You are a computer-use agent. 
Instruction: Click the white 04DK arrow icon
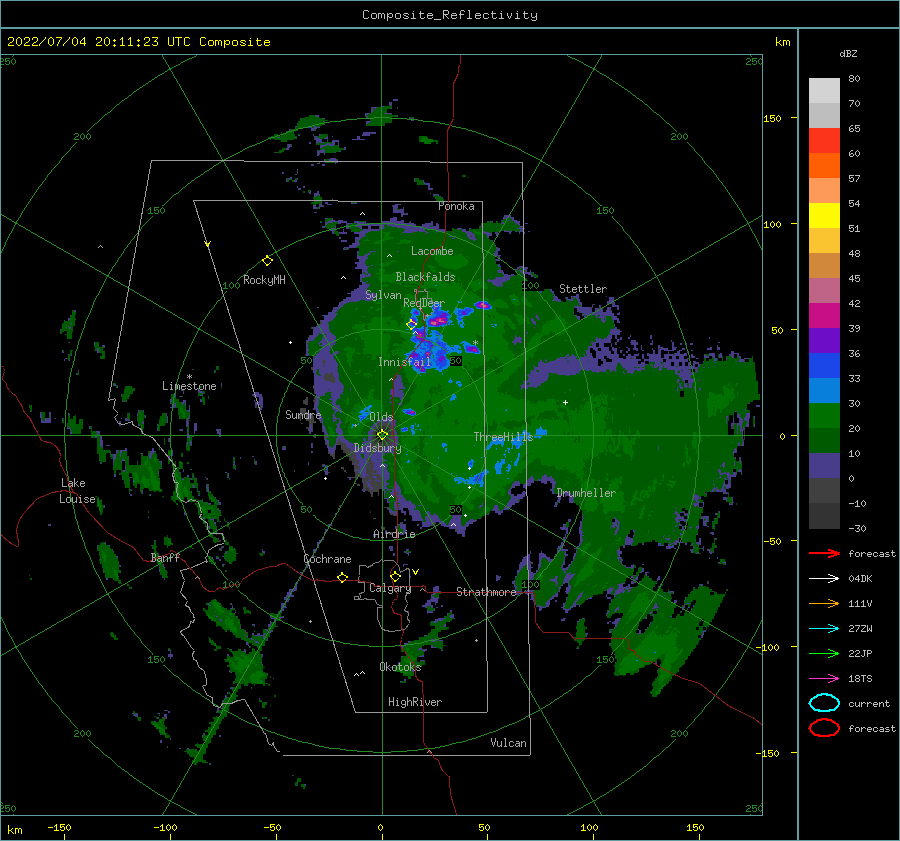click(x=824, y=578)
